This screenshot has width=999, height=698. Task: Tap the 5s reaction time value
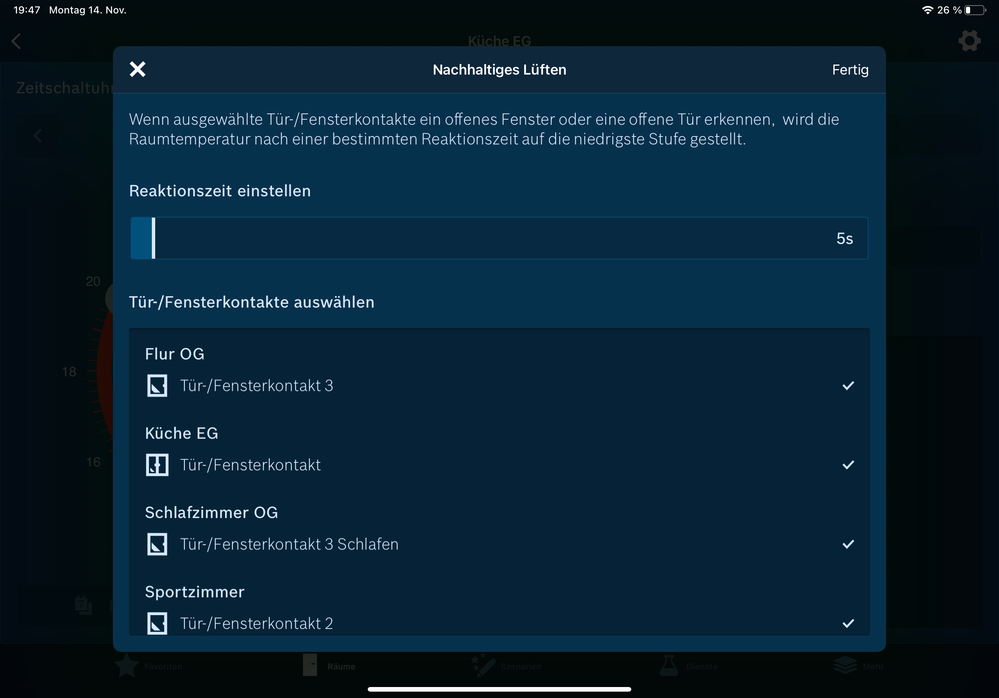click(x=844, y=239)
